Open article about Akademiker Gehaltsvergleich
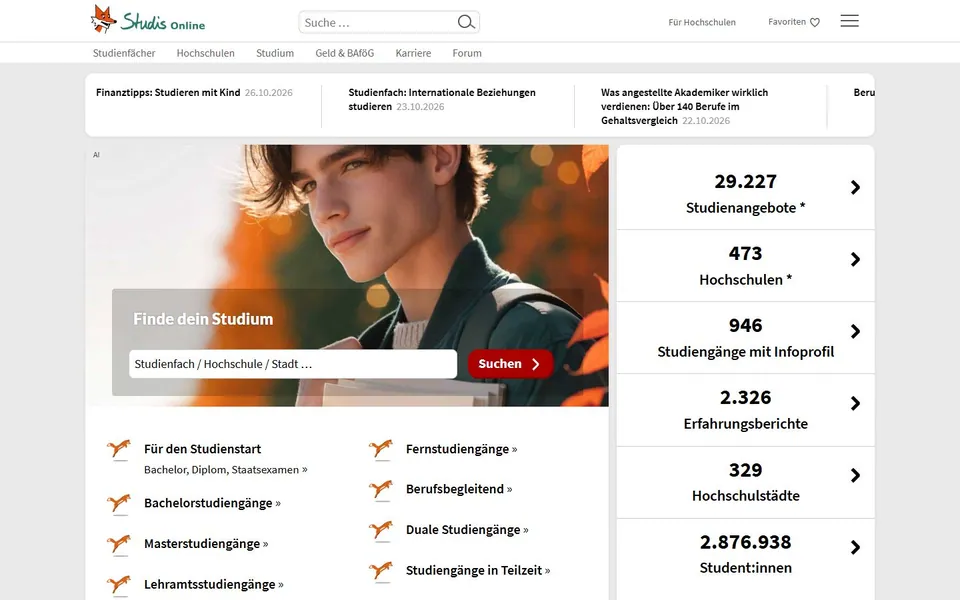 click(684, 107)
